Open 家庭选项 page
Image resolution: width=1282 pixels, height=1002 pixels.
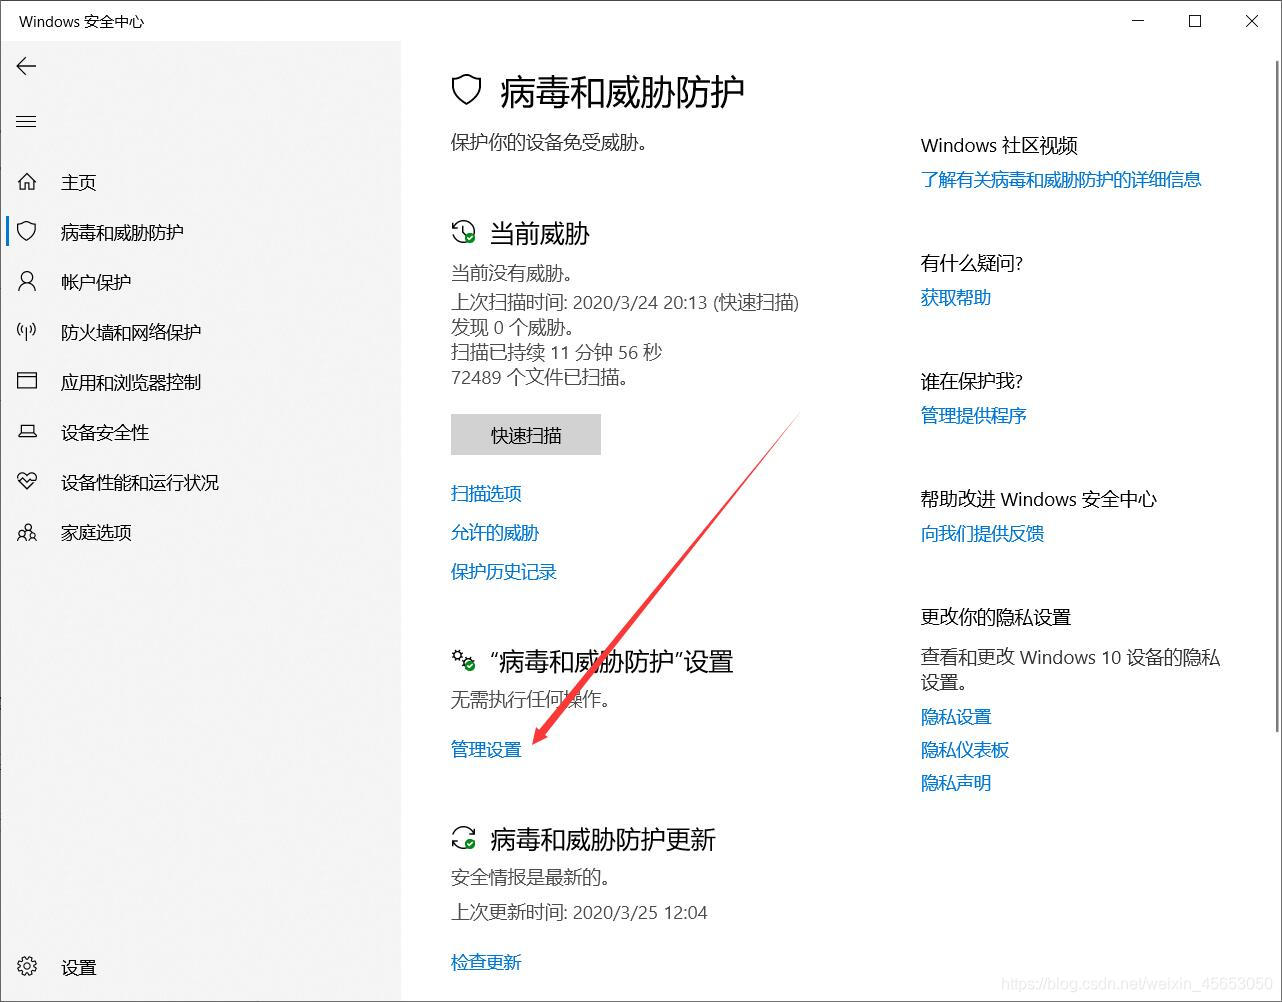[96, 532]
